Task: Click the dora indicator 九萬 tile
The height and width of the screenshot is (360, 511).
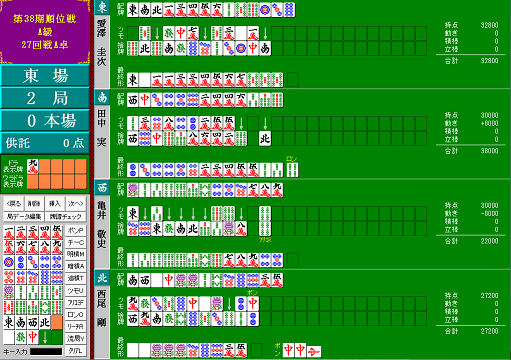Action: 33,166
